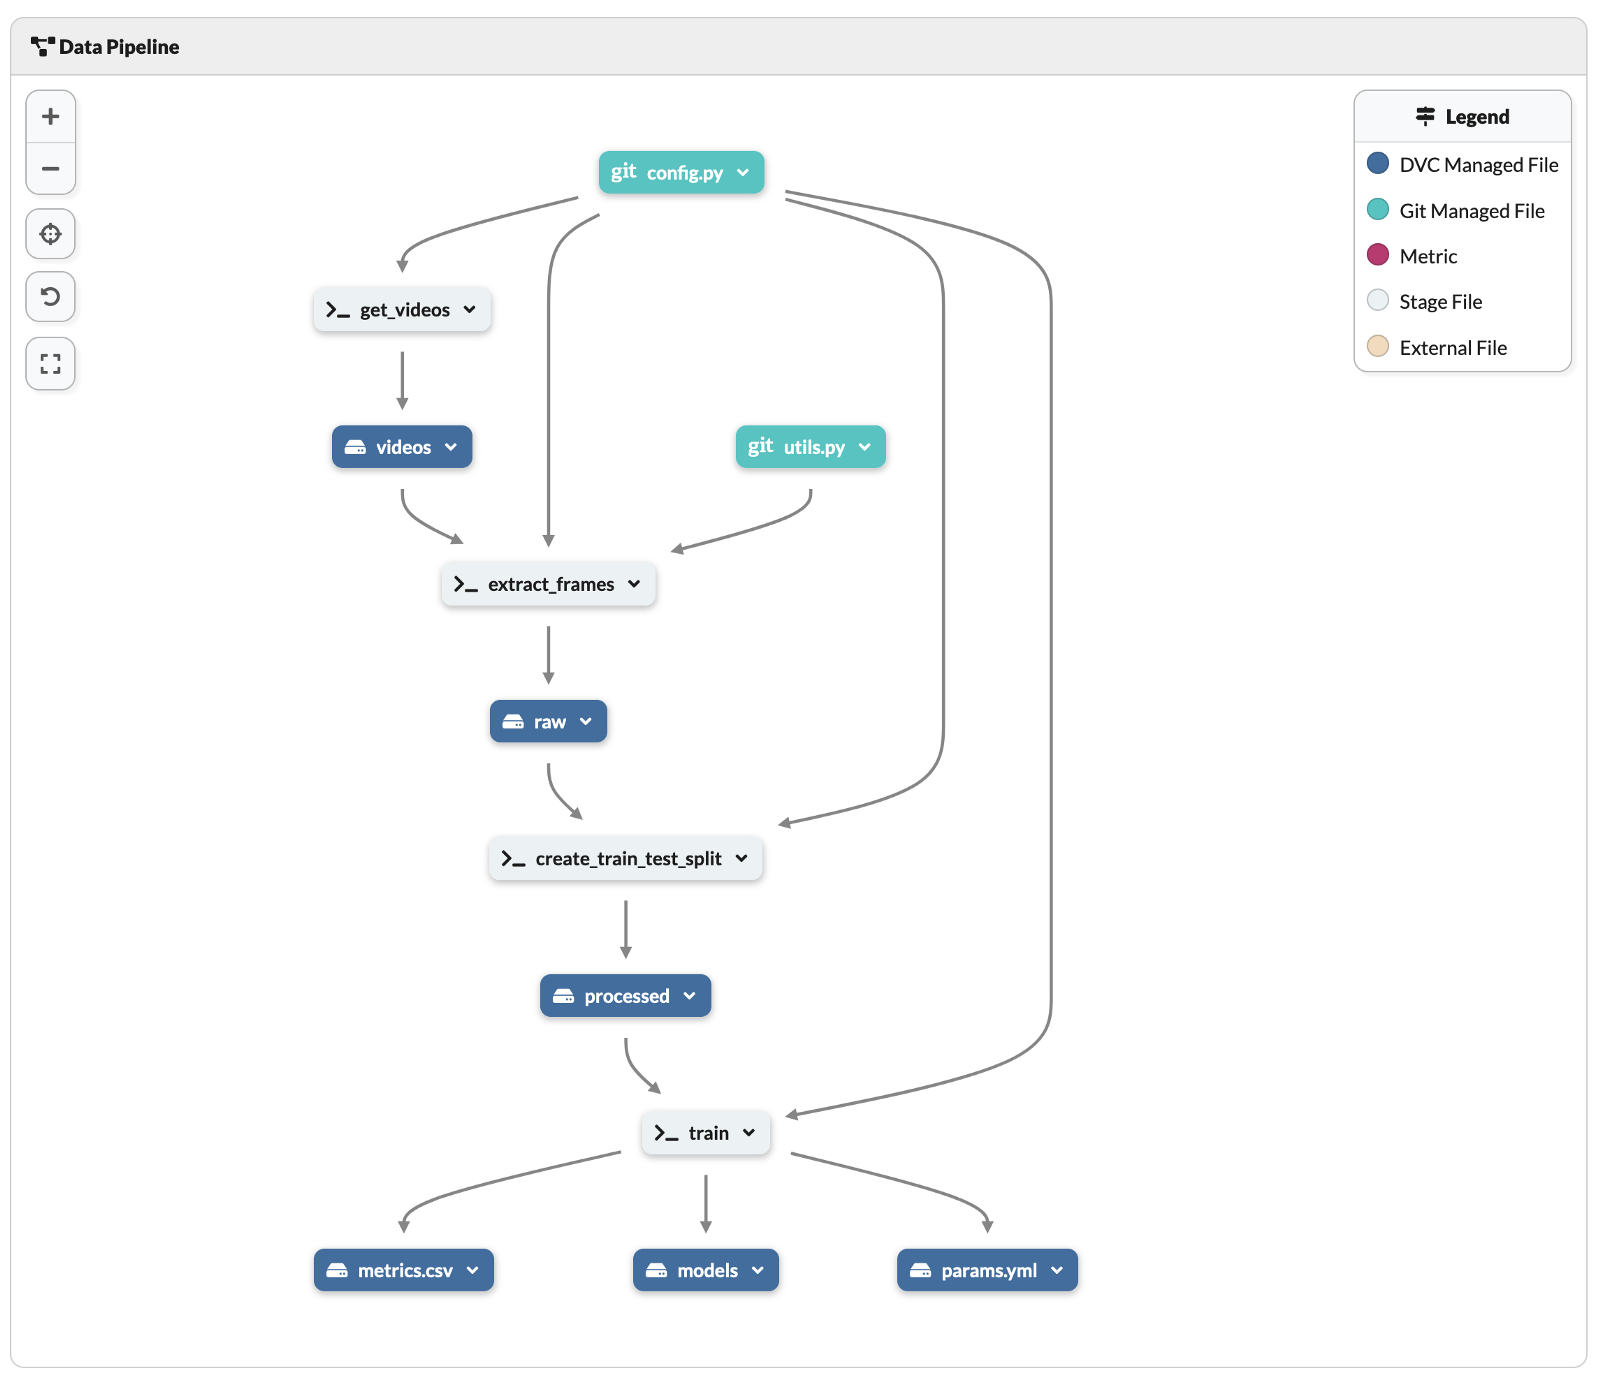Expand the config.py node dropdown chevron
The height and width of the screenshot is (1377, 1600).
tap(743, 172)
